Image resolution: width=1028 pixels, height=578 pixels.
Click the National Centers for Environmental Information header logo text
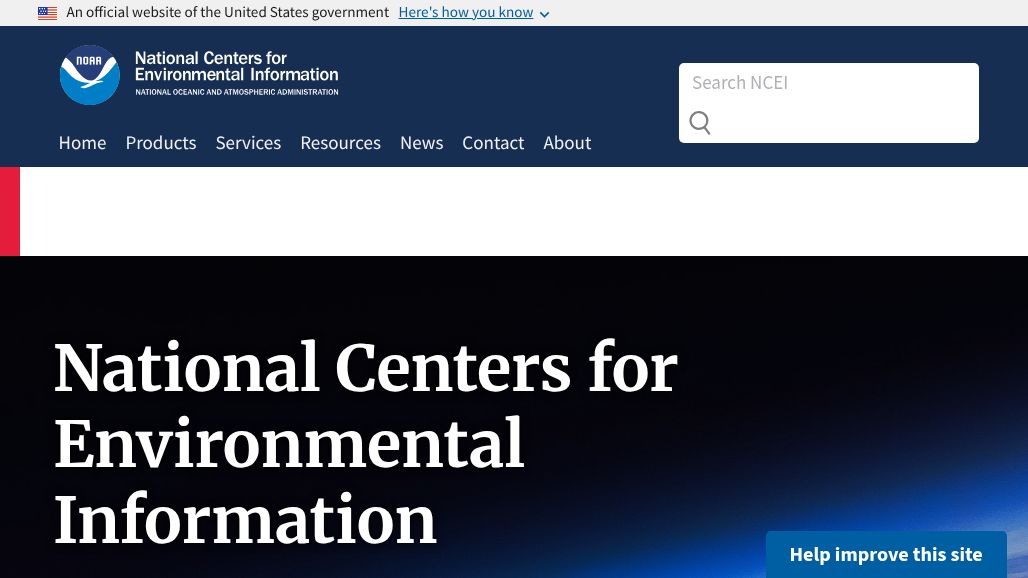(237, 73)
